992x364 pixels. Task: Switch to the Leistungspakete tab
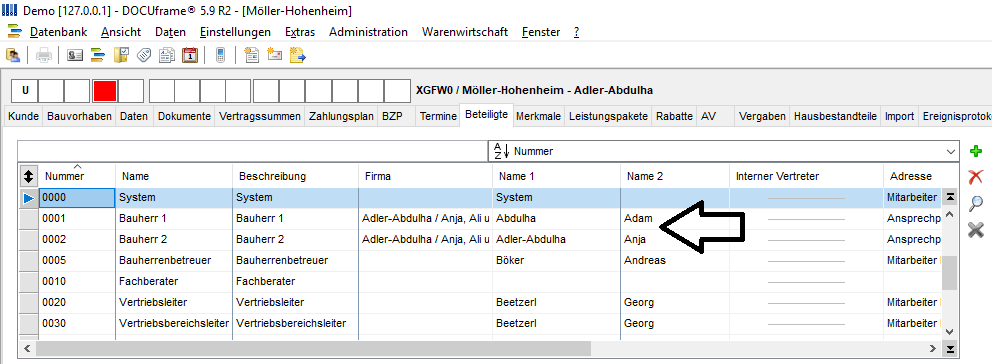(608, 116)
